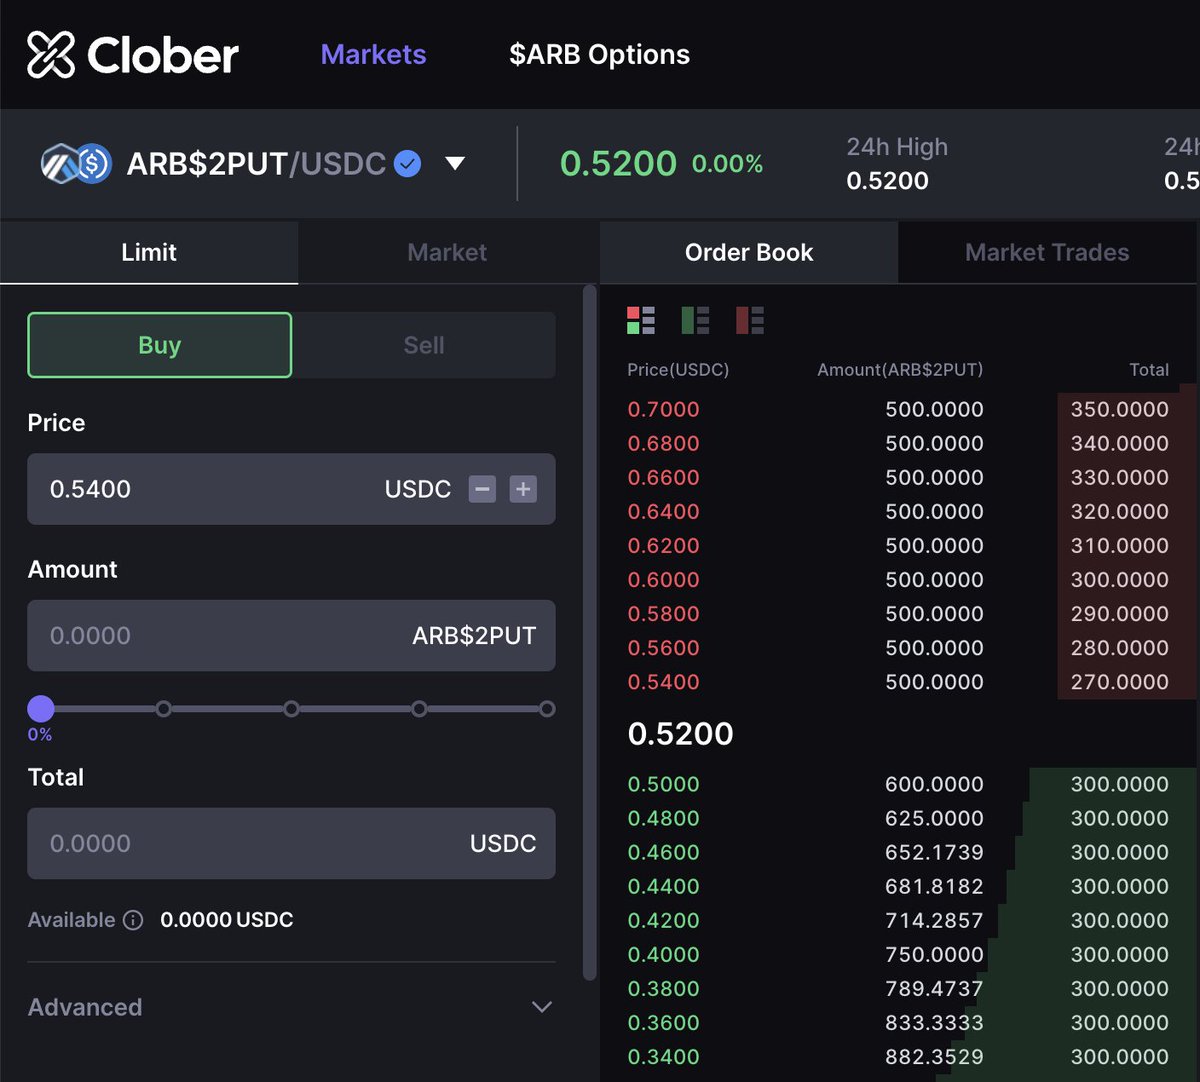Click the green 0.5200 last price header
Image resolution: width=1200 pixels, height=1082 pixels.
click(618, 163)
